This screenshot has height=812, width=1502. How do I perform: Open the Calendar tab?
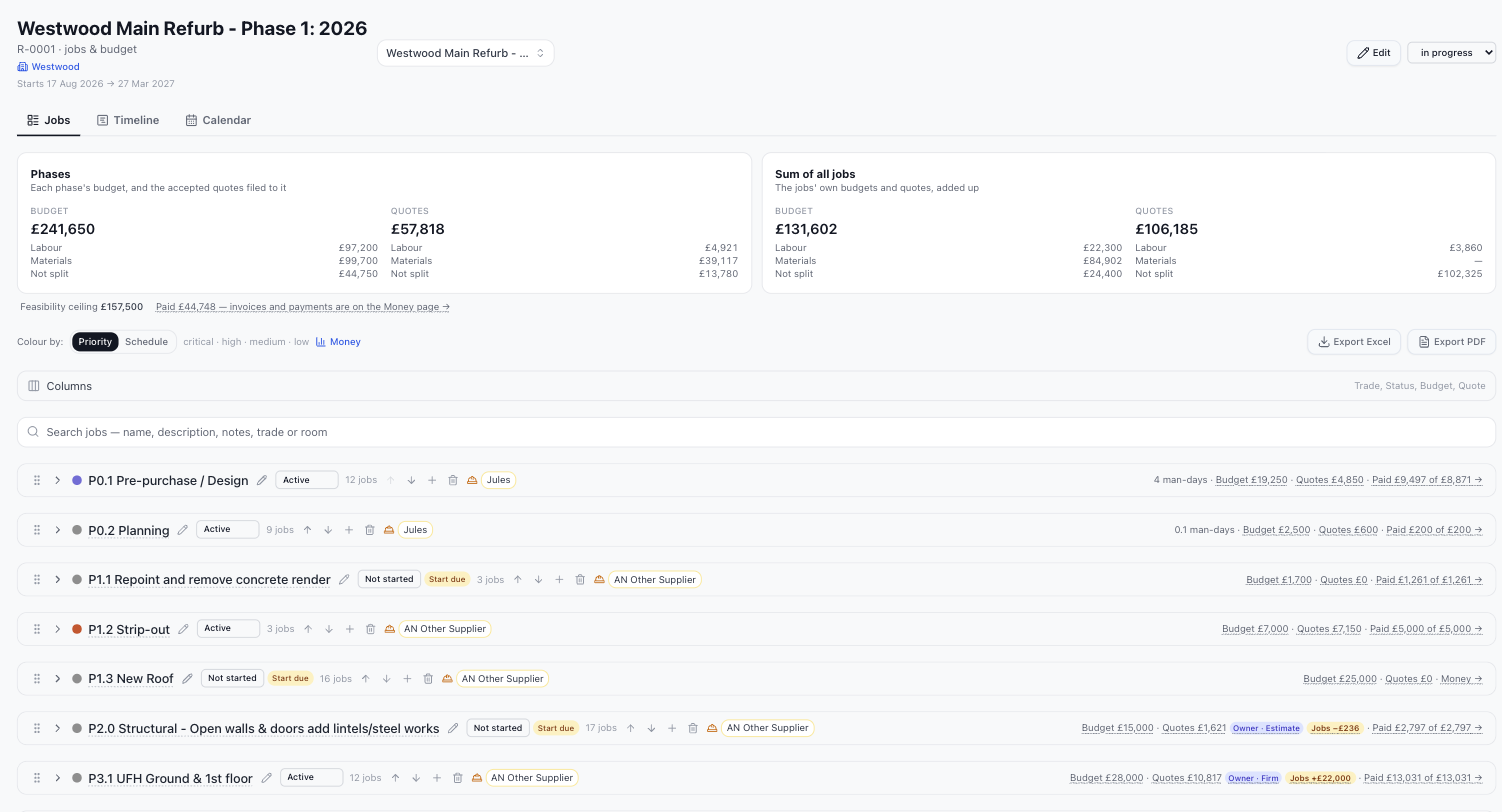click(x=218, y=120)
